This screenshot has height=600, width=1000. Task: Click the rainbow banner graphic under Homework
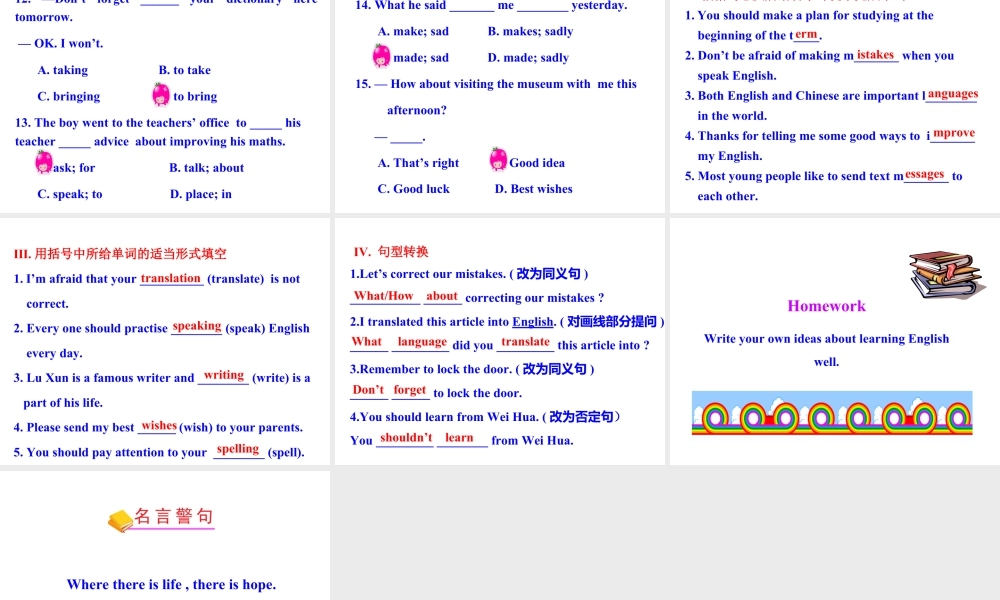(831, 414)
